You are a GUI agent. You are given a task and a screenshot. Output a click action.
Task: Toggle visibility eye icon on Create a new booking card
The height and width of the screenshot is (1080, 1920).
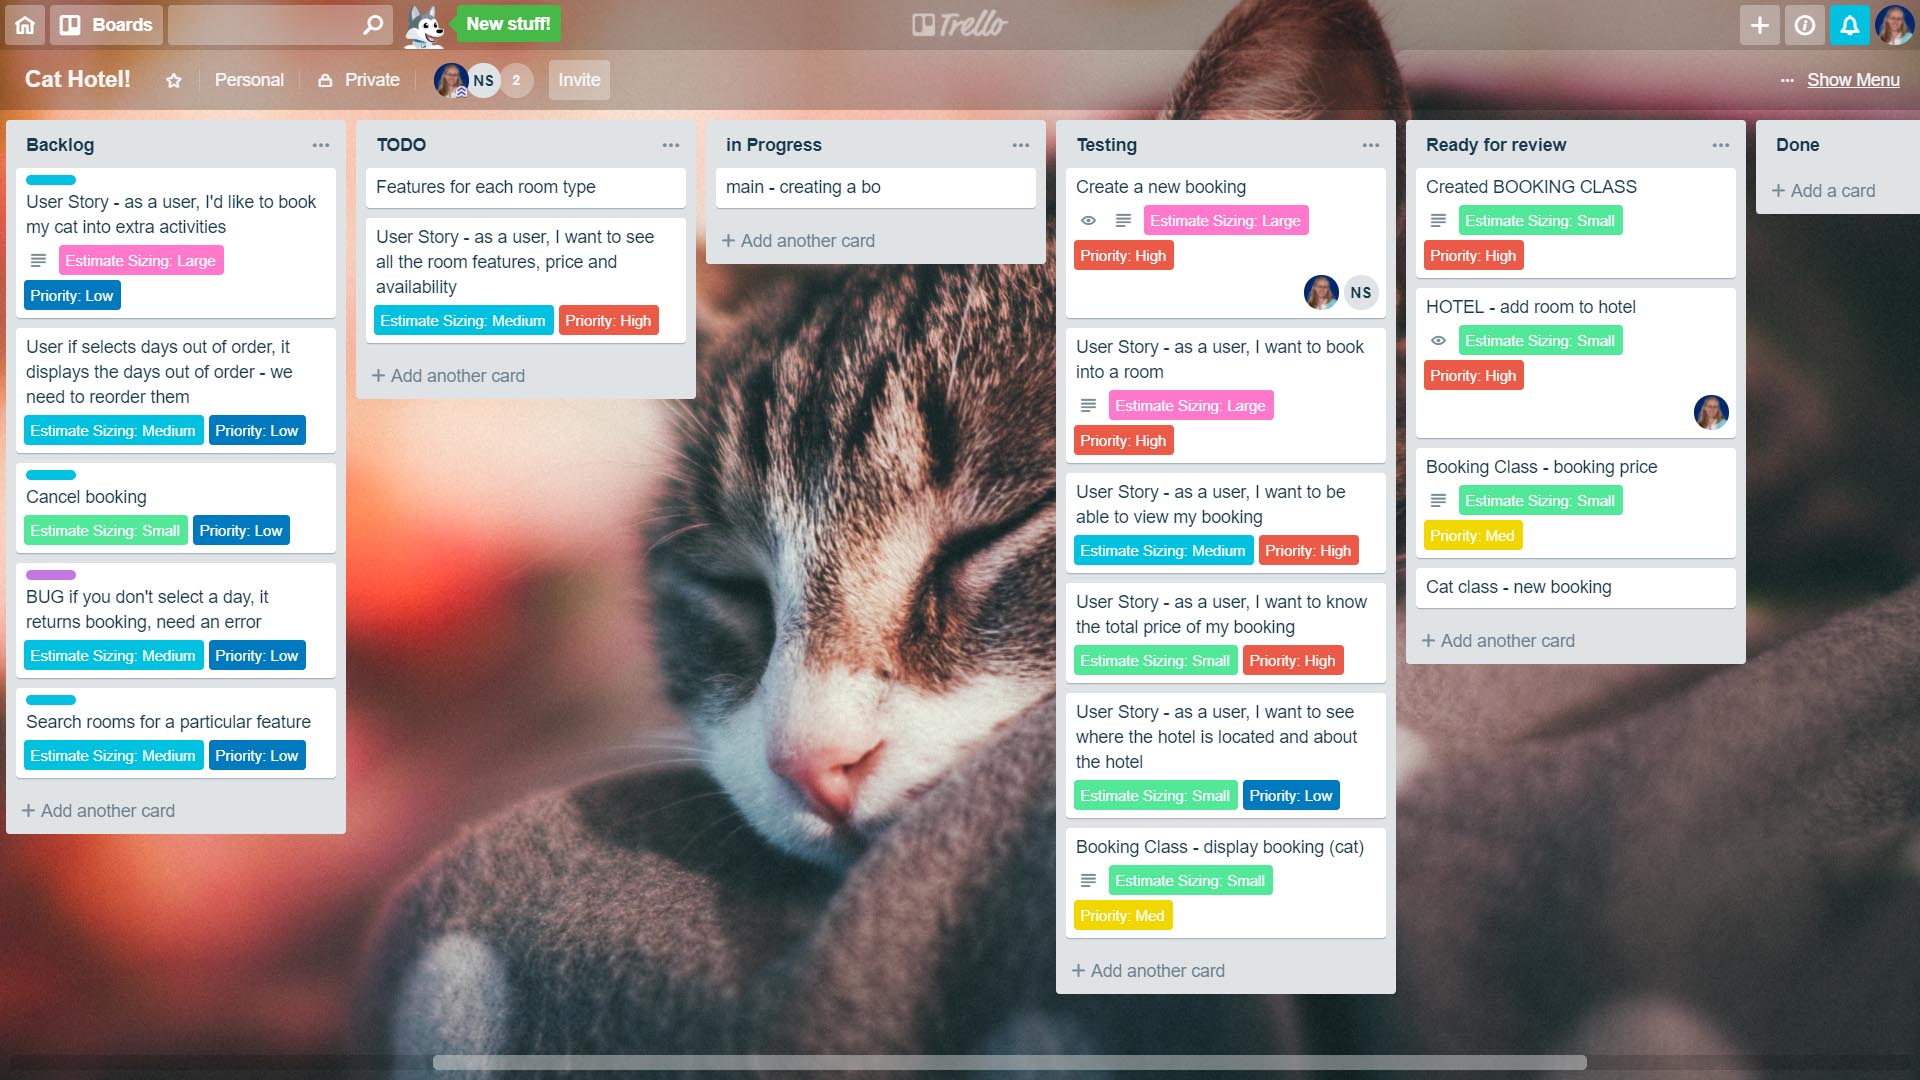(x=1088, y=220)
